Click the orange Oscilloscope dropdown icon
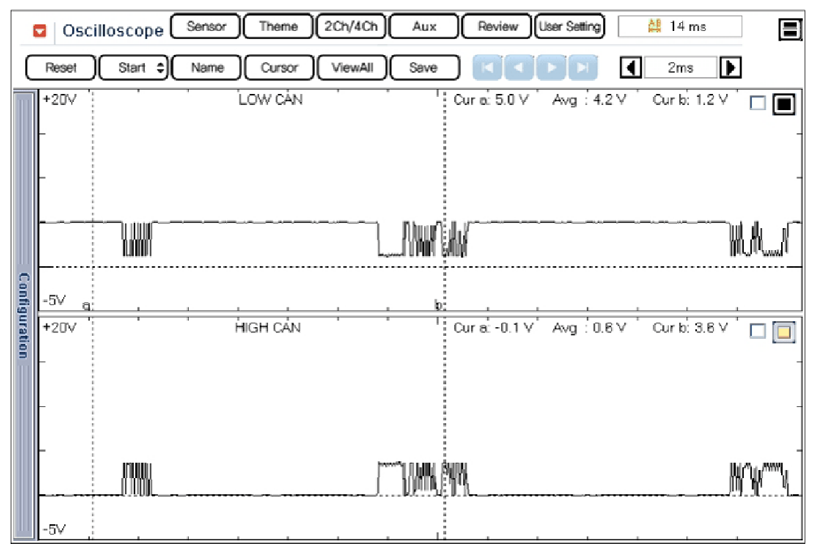 tap(40, 30)
